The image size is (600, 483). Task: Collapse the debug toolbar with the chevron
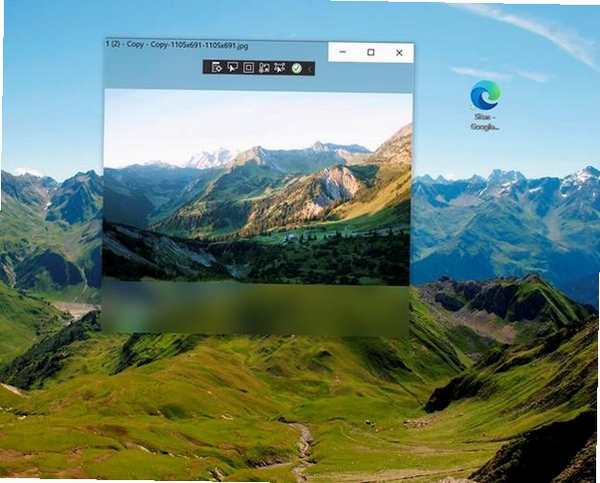pyautogui.click(x=309, y=69)
